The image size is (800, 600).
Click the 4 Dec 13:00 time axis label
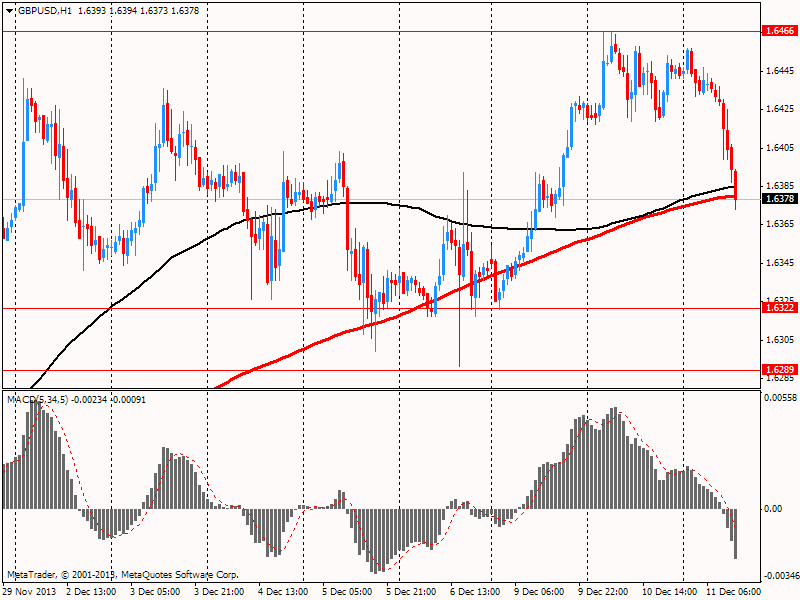click(284, 592)
